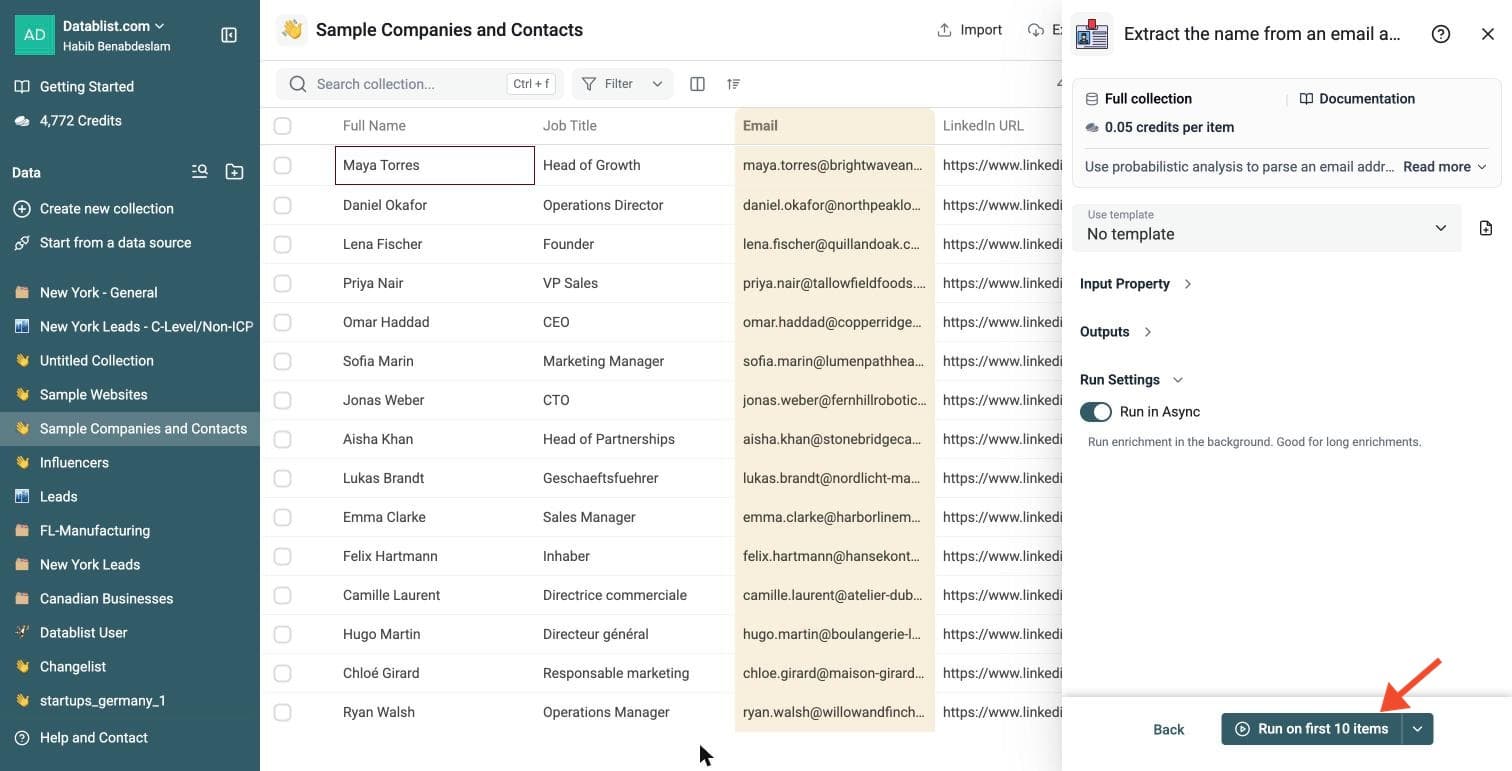Tick the checkbox for Maya Torres row
The width and height of the screenshot is (1512, 771).
click(x=283, y=165)
